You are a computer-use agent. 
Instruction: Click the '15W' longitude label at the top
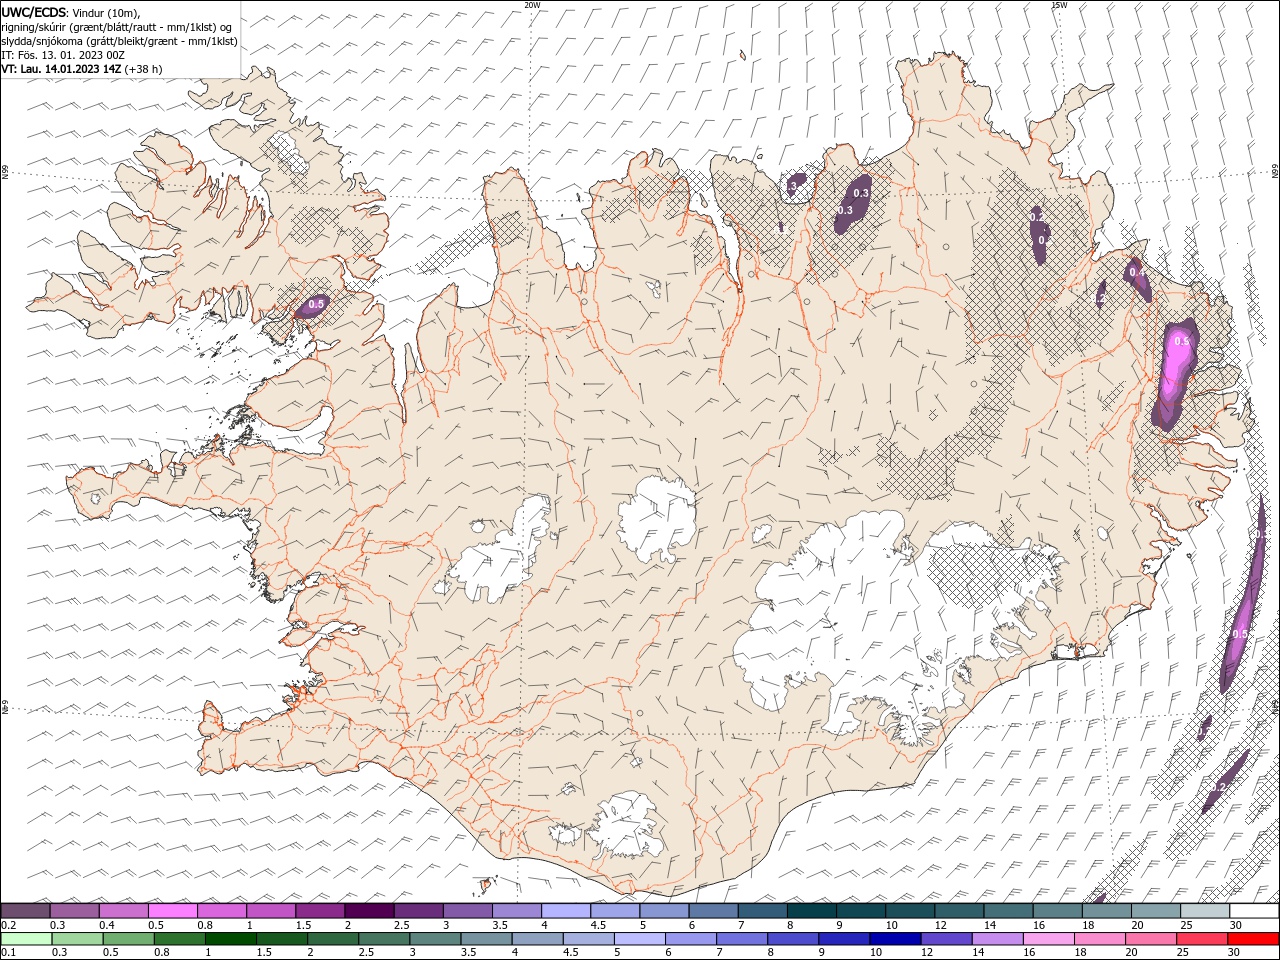1059,5
